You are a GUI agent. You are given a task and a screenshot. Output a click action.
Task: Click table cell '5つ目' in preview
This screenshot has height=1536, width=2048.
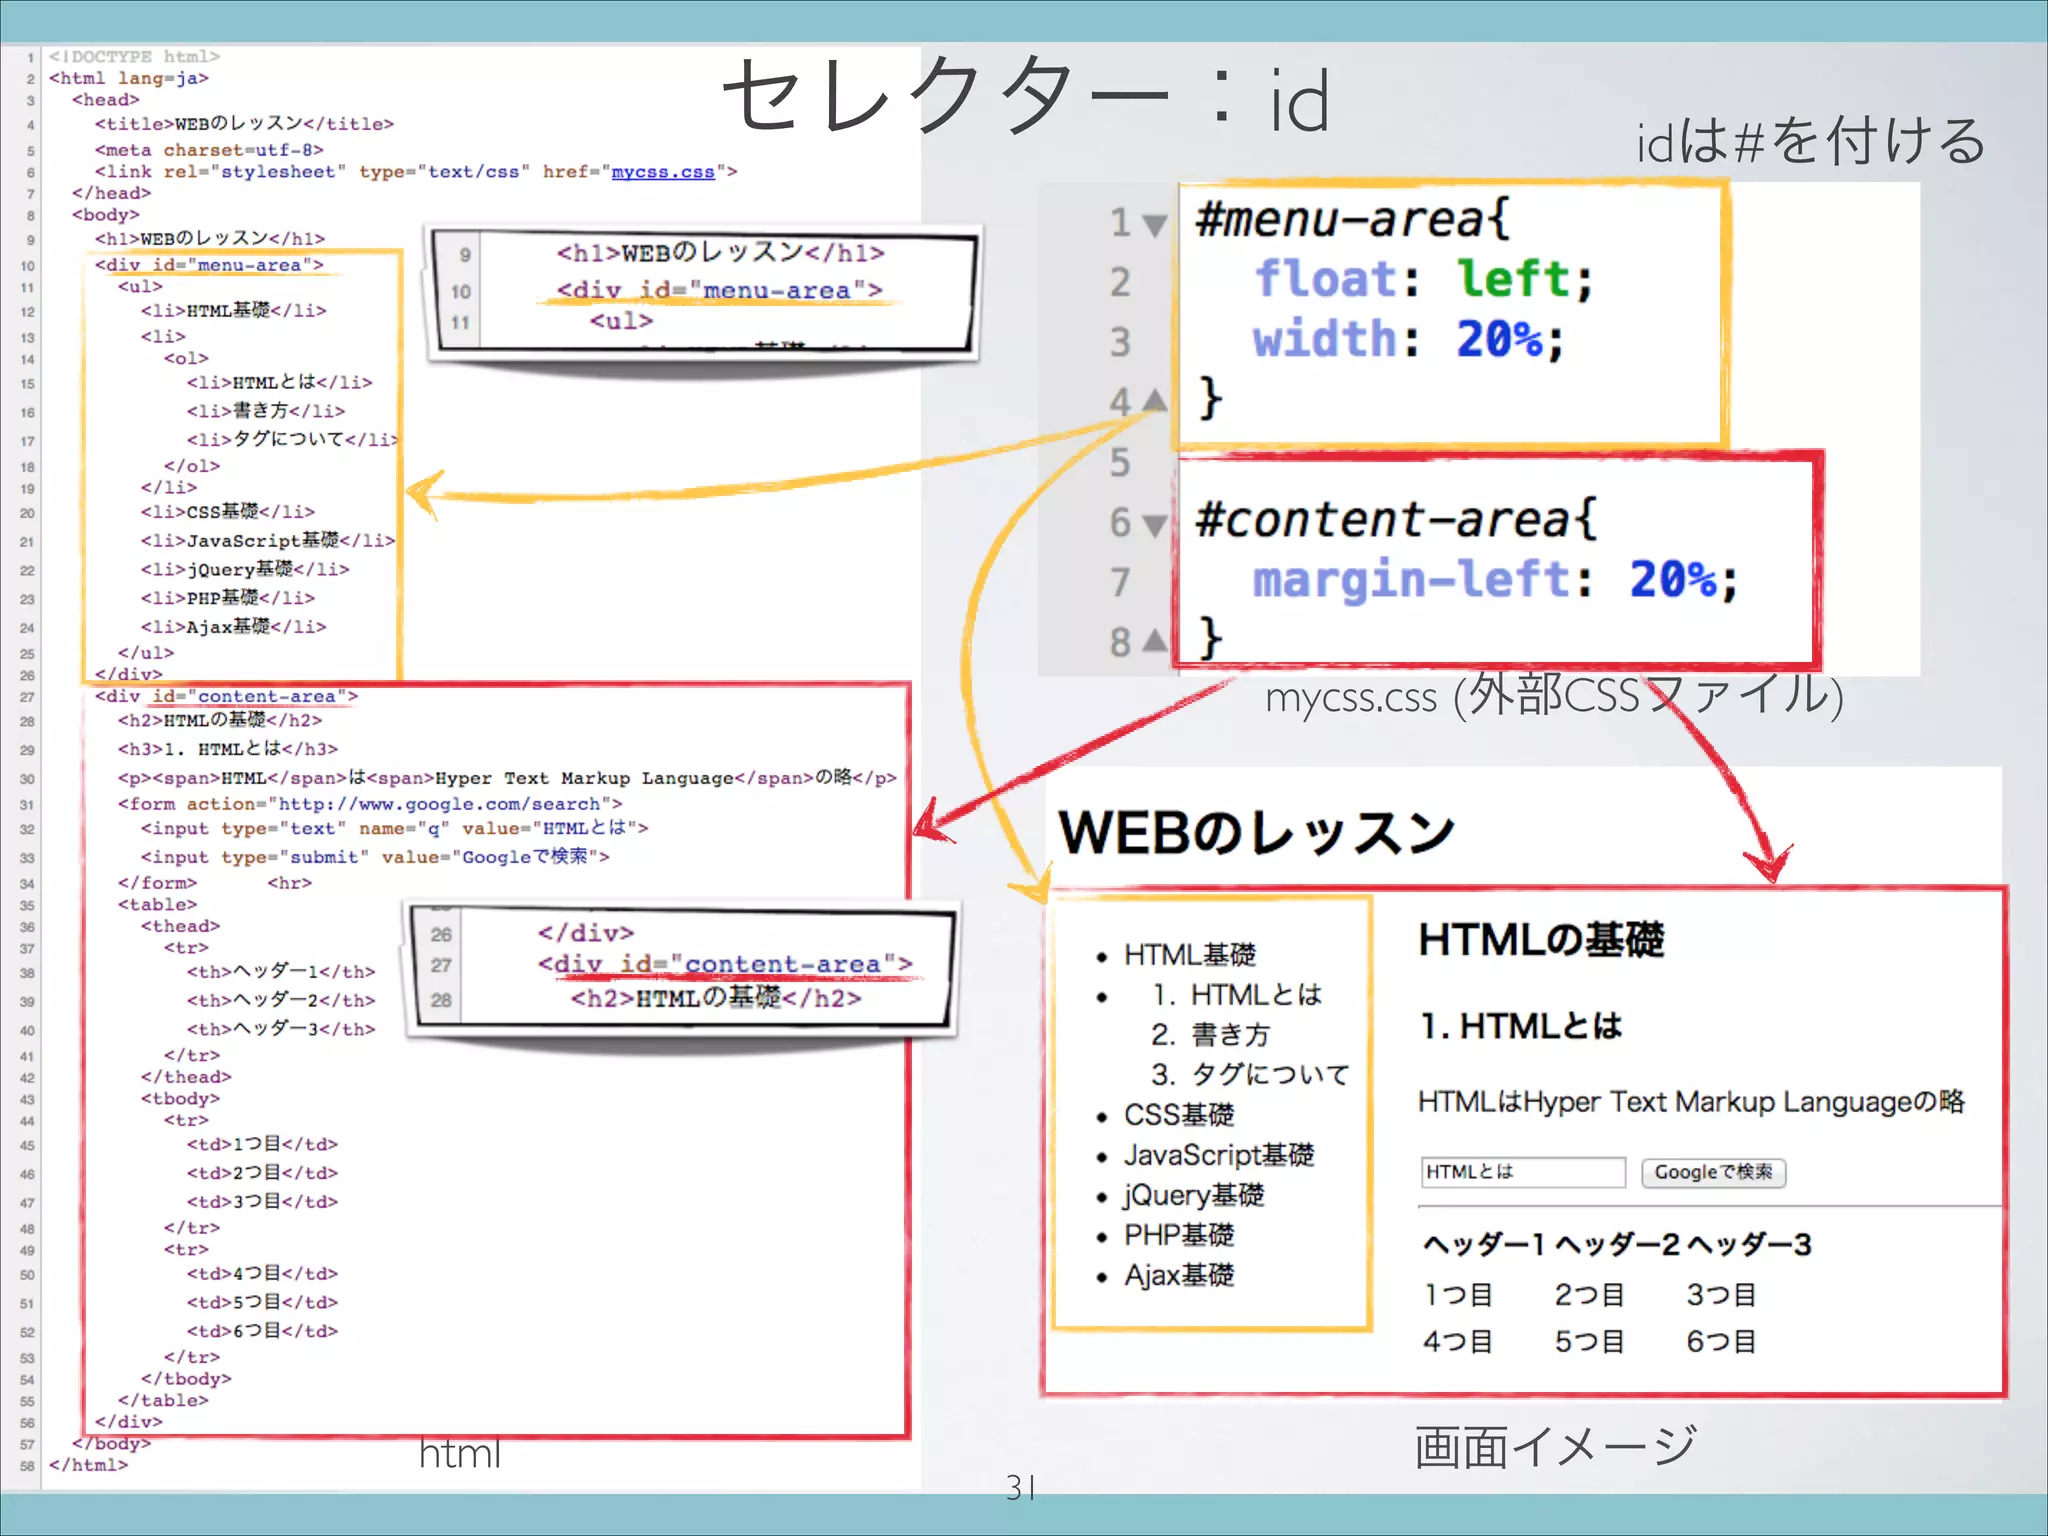pyautogui.click(x=1589, y=1341)
